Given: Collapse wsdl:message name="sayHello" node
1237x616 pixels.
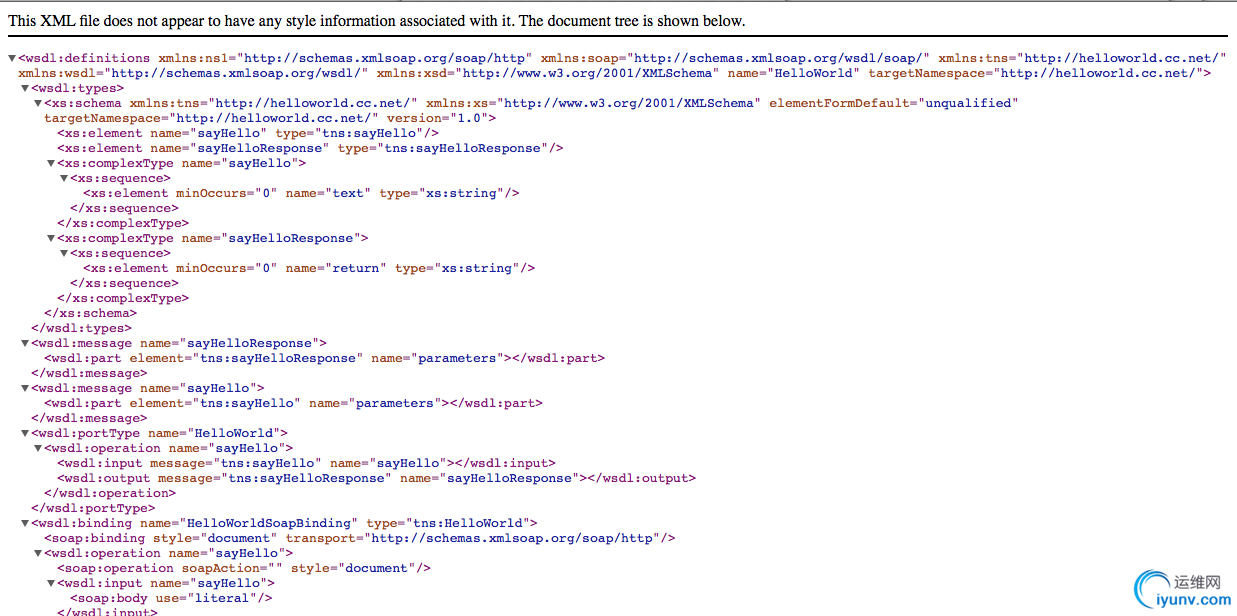Looking at the screenshot, I should coord(25,388).
